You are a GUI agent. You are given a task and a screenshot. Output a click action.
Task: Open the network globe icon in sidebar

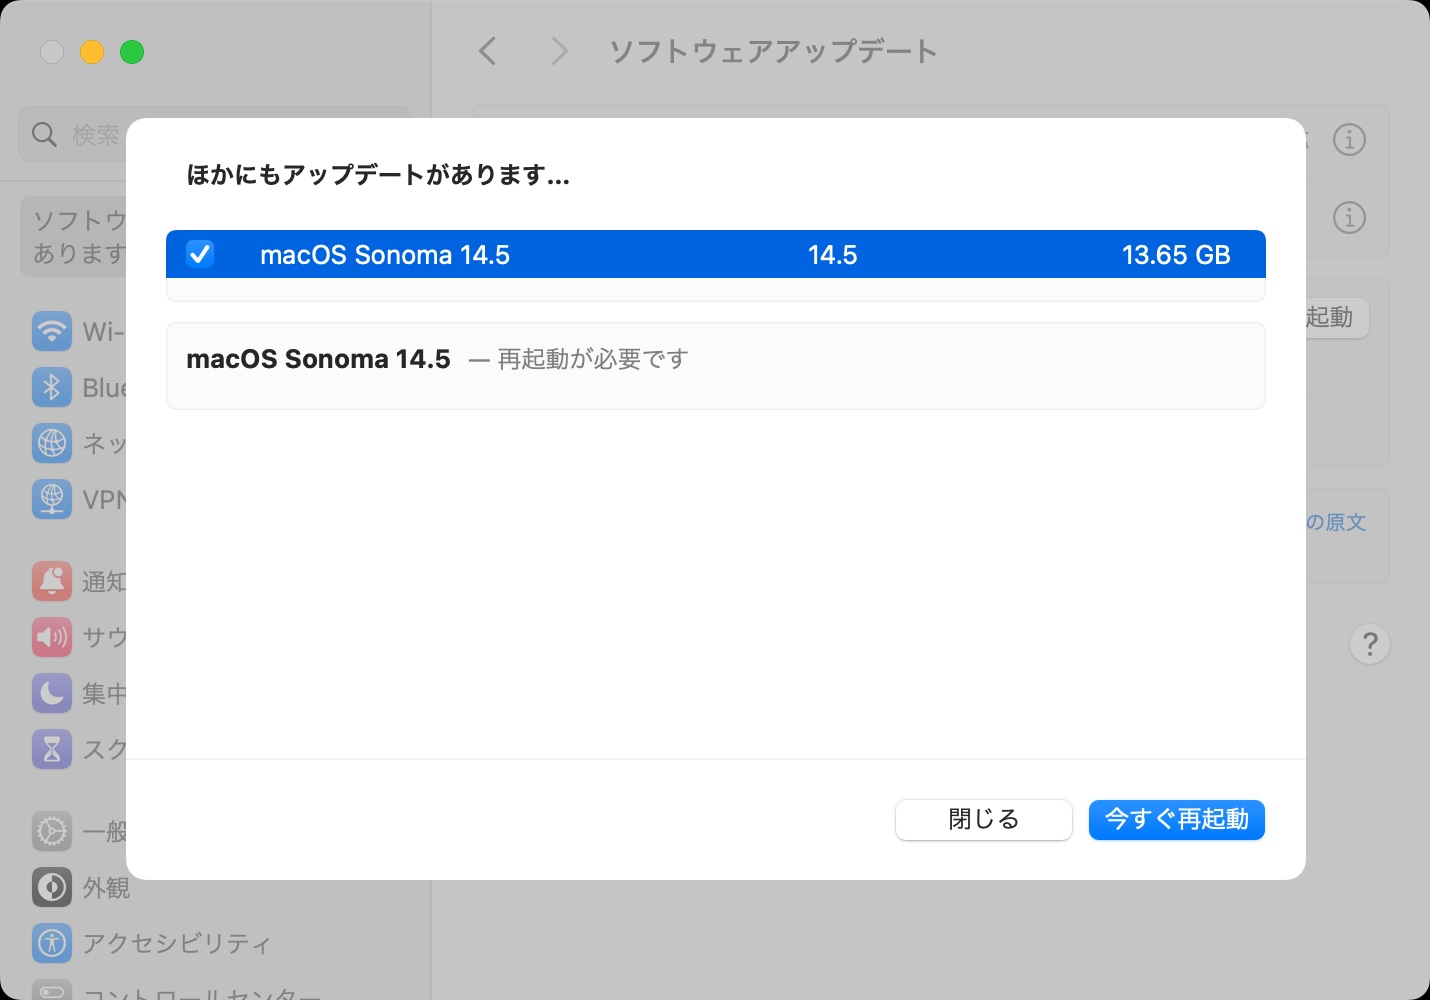click(x=52, y=443)
